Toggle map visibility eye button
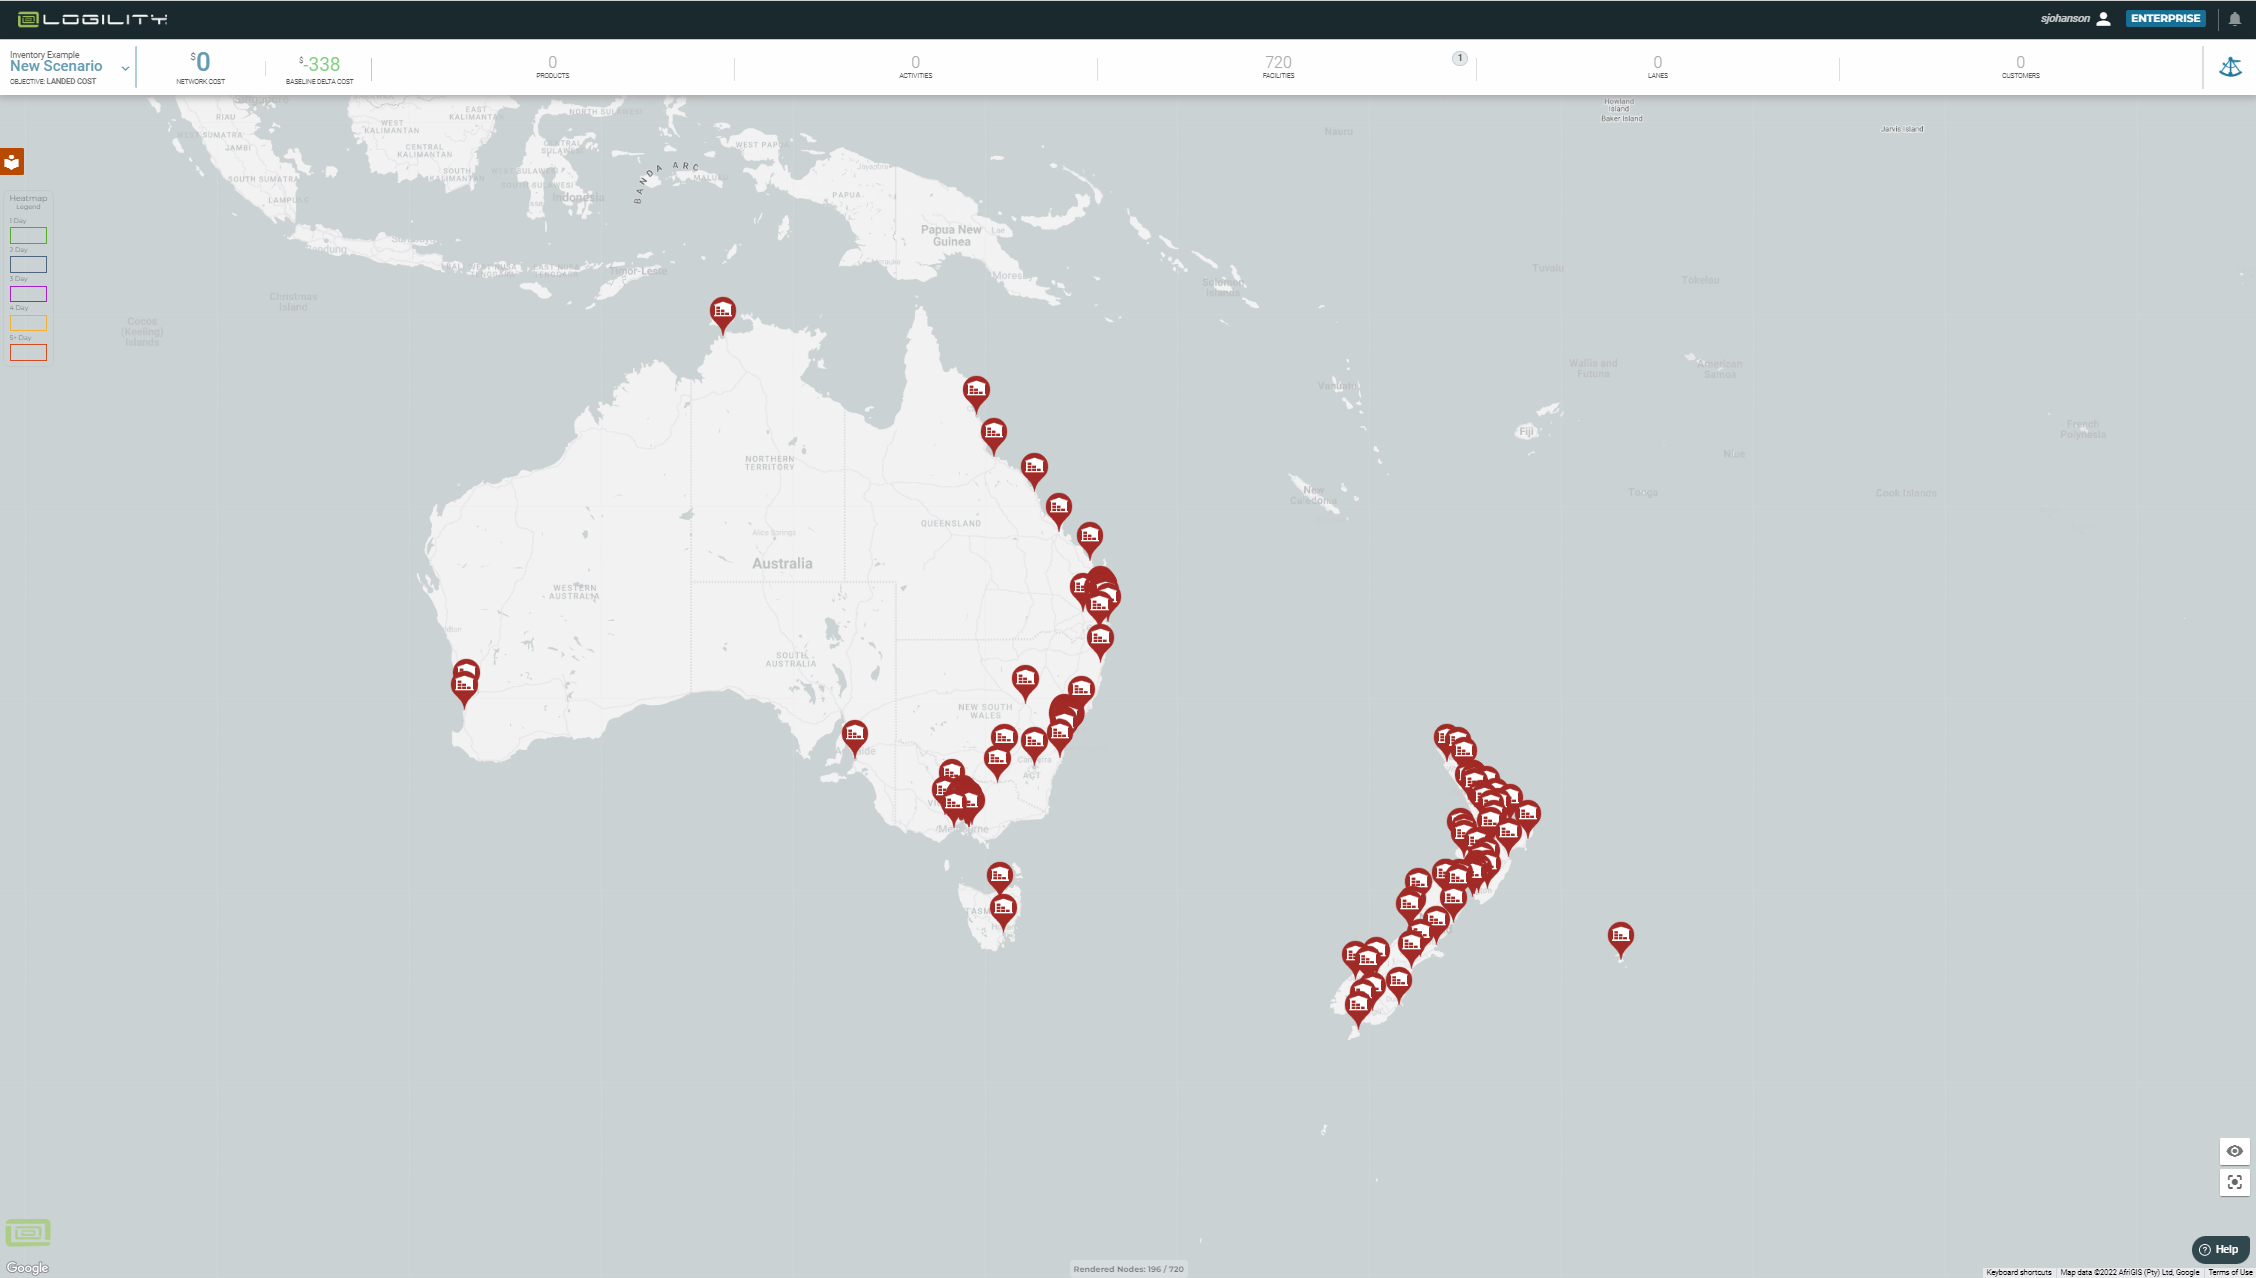 tap(2234, 1151)
